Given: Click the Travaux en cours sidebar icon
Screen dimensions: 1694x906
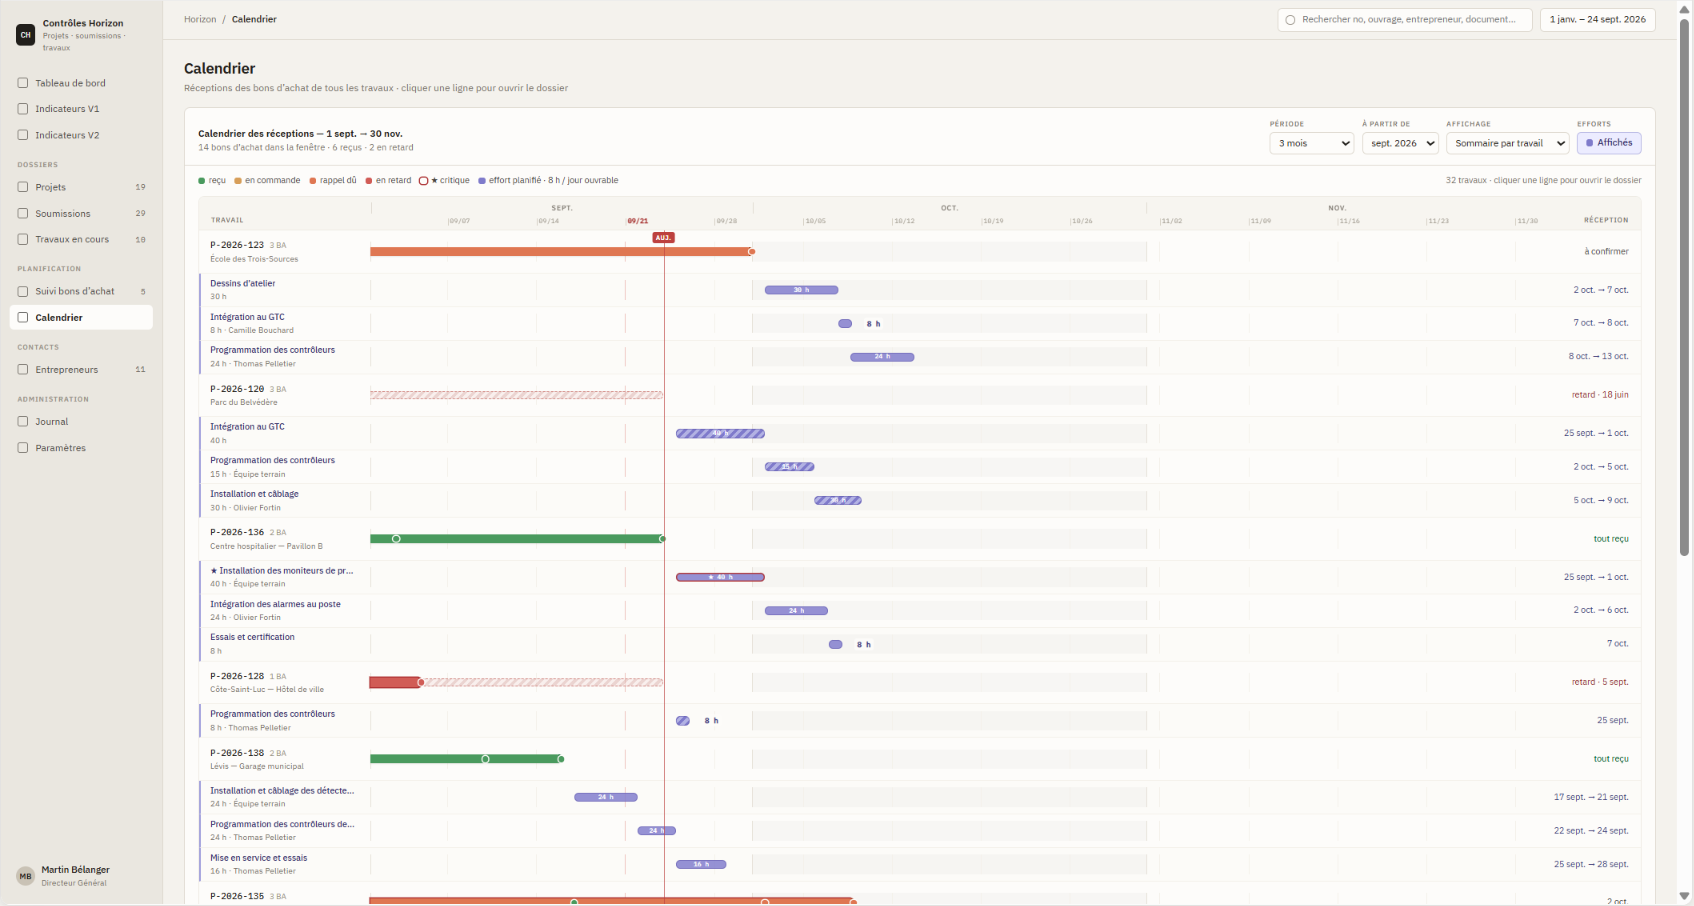Looking at the screenshot, I should (x=23, y=239).
